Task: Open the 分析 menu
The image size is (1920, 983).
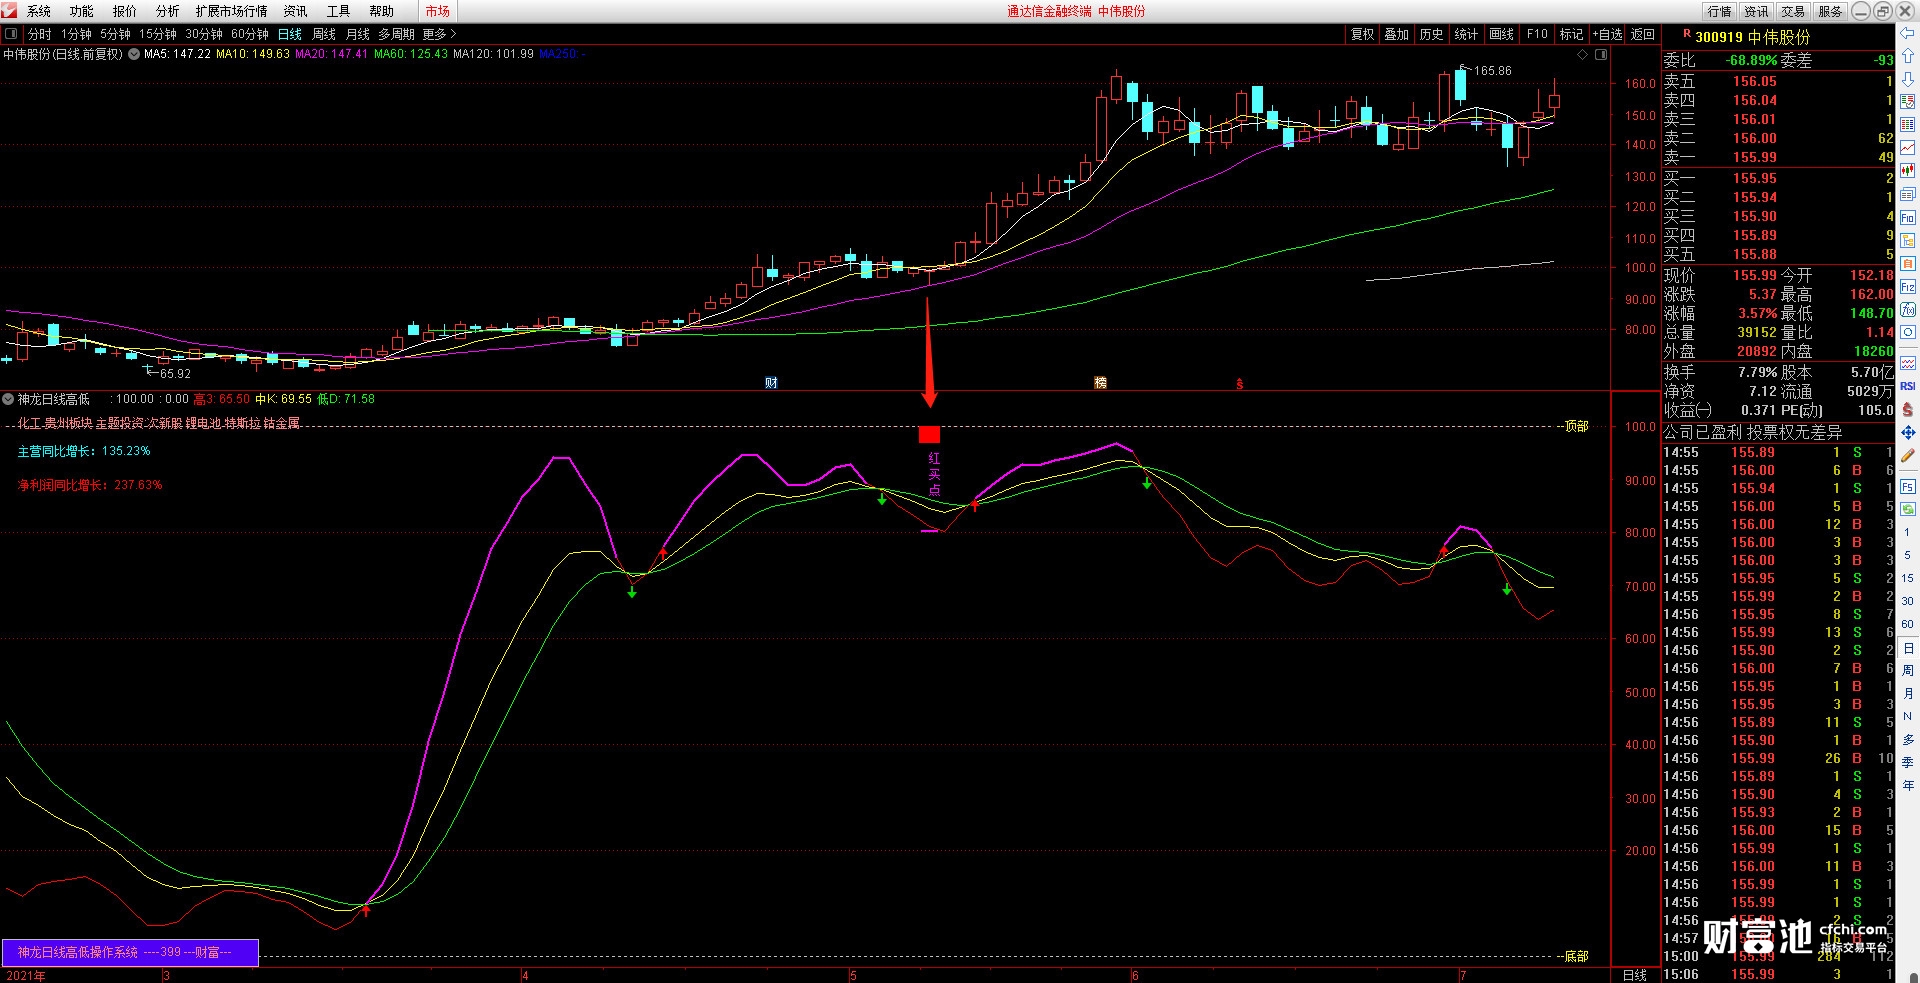Action: [168, 11]
